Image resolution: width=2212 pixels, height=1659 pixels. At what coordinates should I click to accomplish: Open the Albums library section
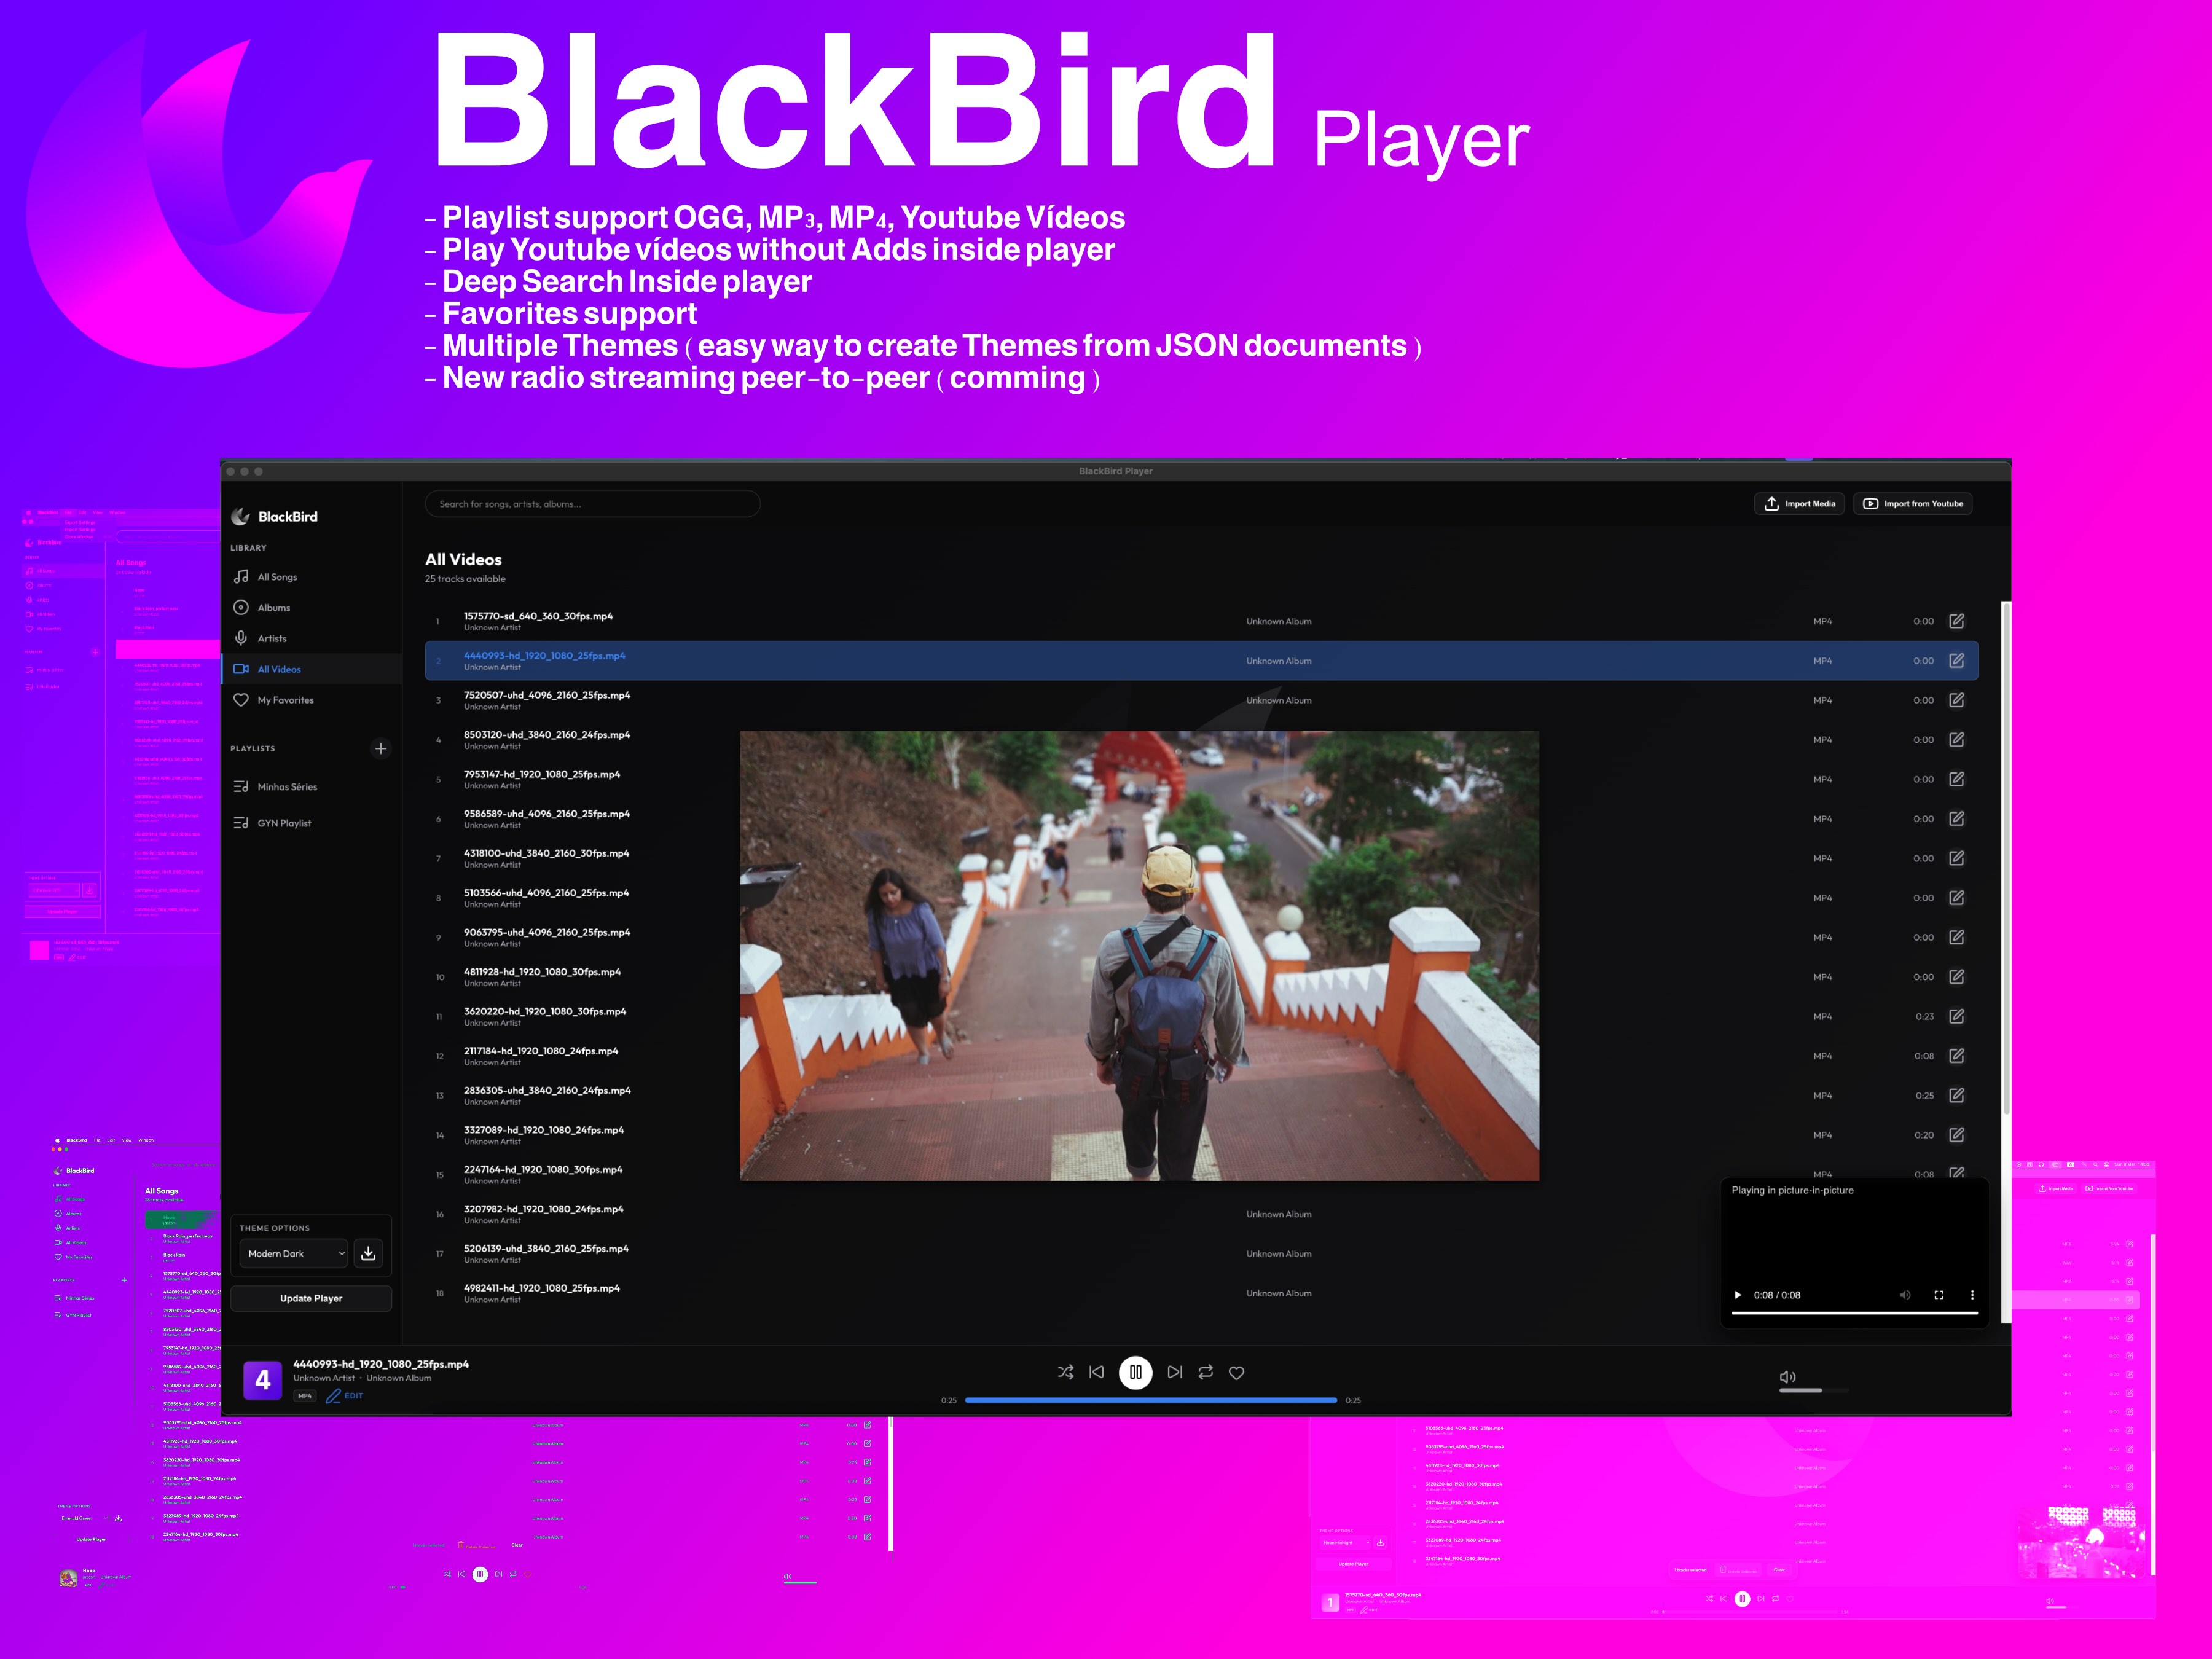242,607
